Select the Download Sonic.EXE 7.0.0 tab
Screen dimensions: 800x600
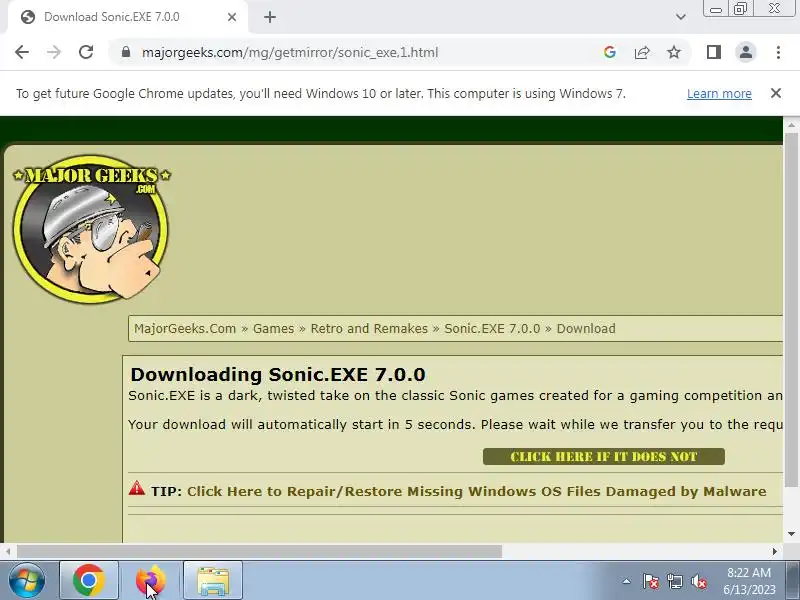[128, 17]
